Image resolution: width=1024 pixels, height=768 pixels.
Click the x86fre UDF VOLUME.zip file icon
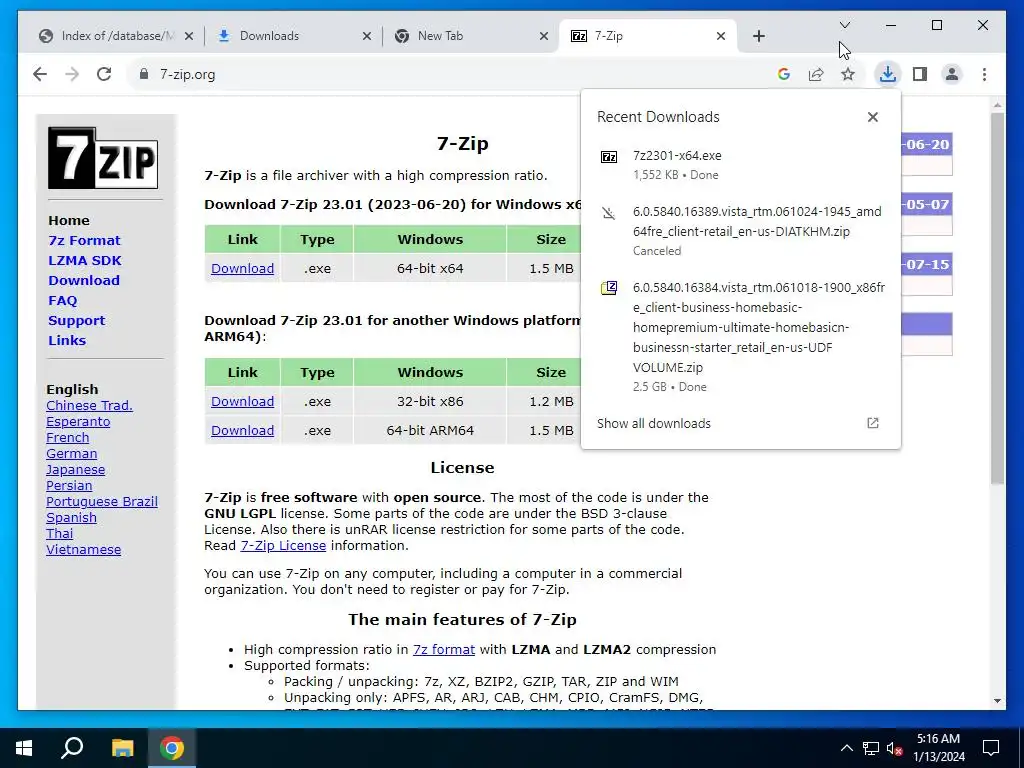click(609, 288)
